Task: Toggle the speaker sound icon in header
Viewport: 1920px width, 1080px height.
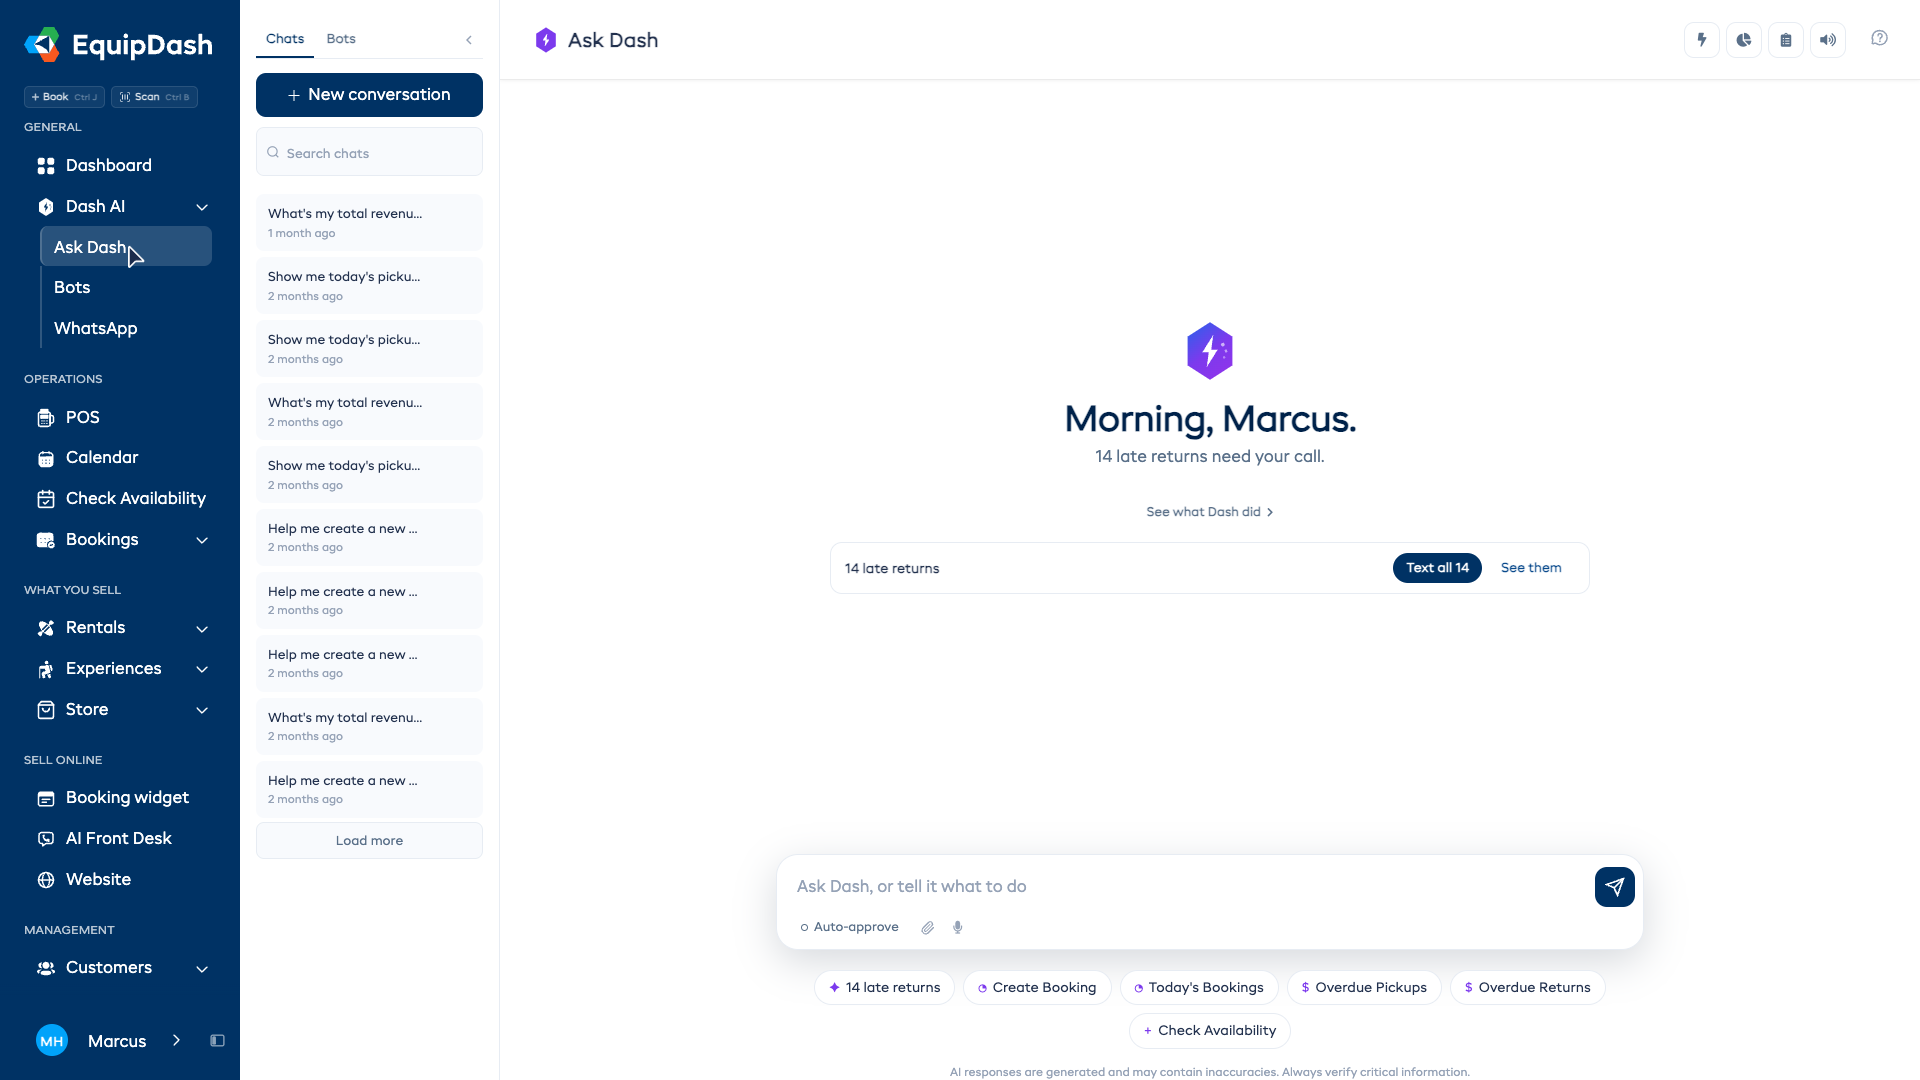Action: click(1828, 40)
